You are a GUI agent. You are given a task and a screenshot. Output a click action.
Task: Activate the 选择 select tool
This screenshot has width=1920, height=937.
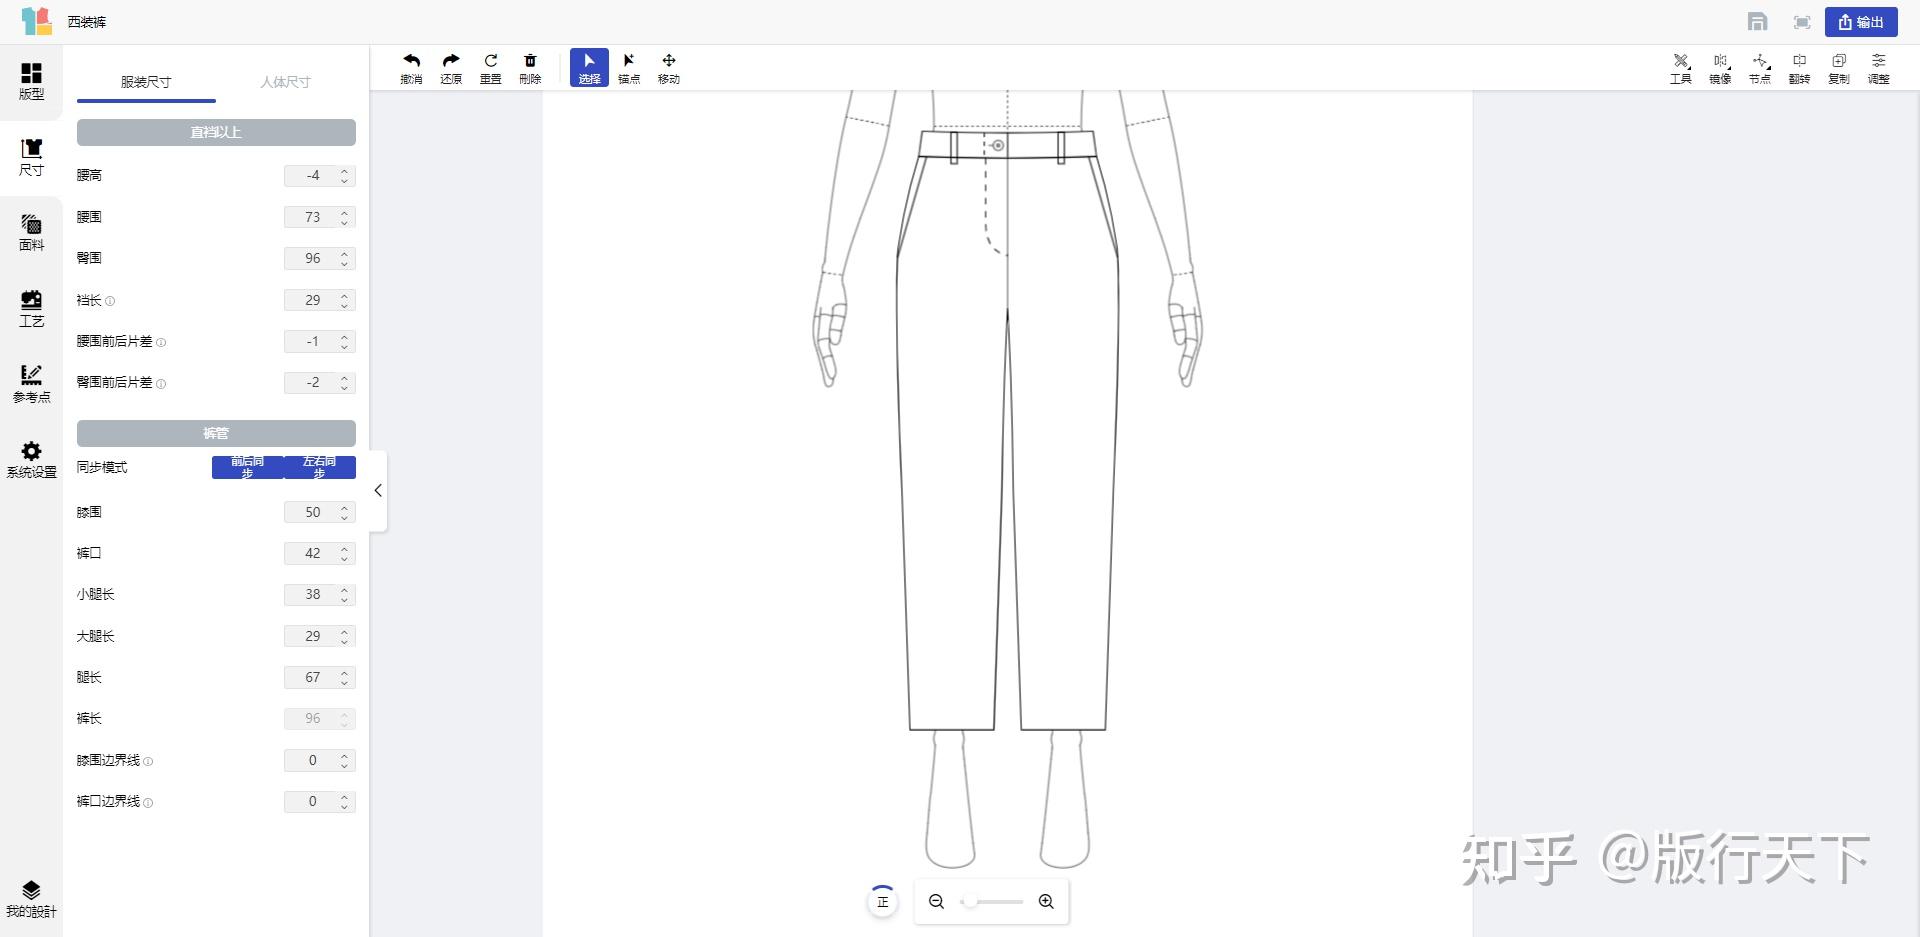tap(589, 68)
